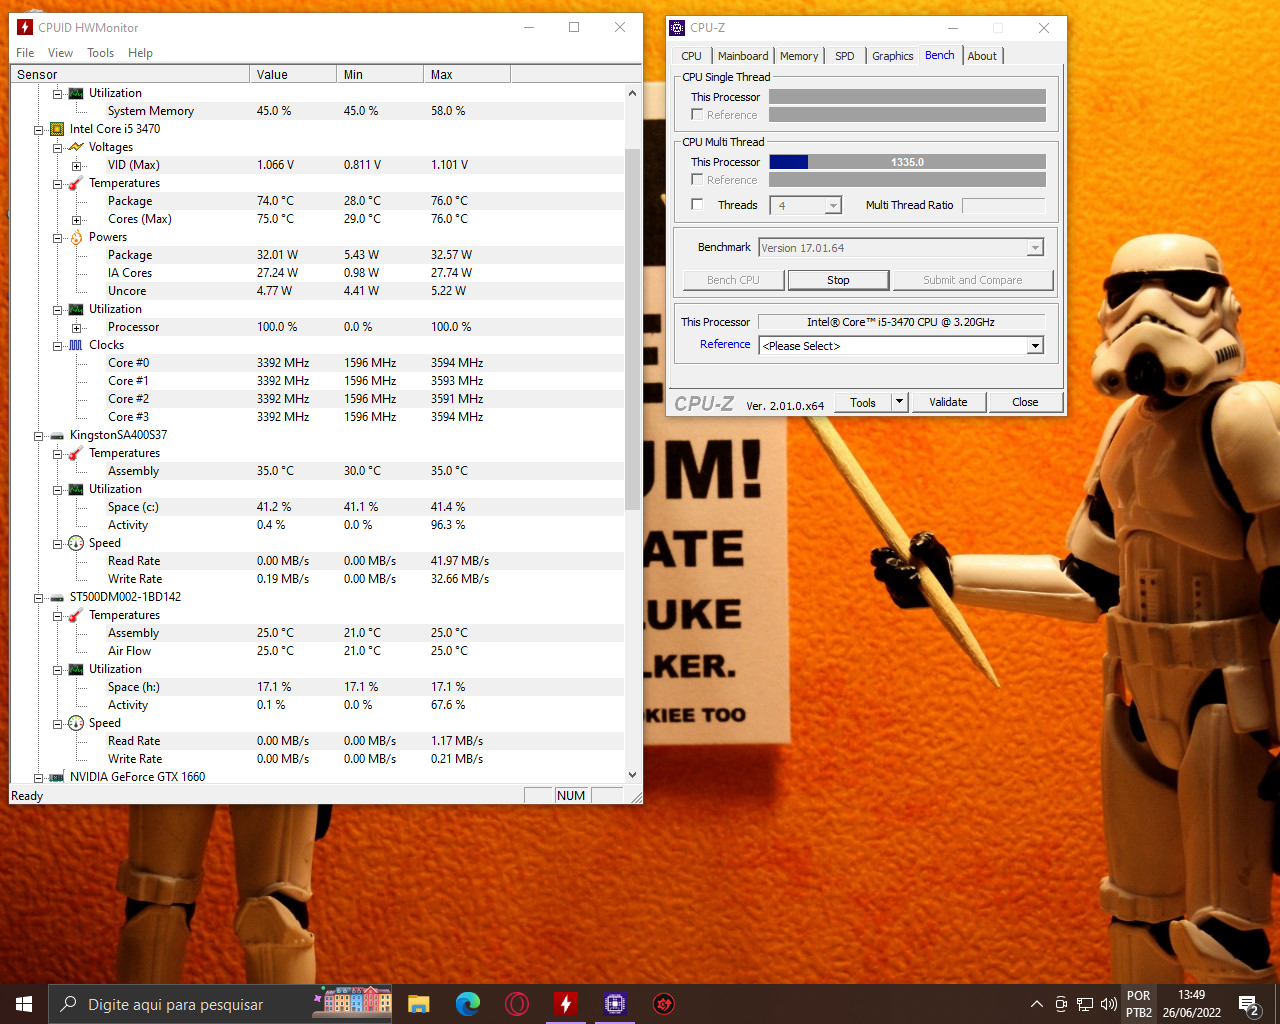Click the ST500DM002 Speed gauge icon

(76, 723)
